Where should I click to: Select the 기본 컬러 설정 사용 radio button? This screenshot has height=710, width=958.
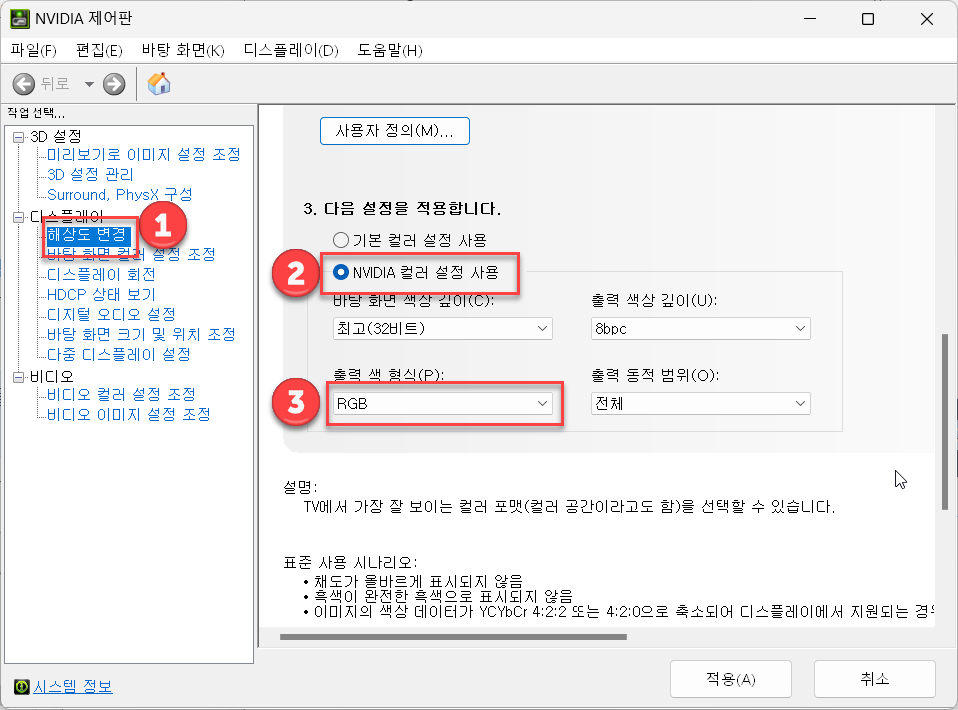click(341, 240)
